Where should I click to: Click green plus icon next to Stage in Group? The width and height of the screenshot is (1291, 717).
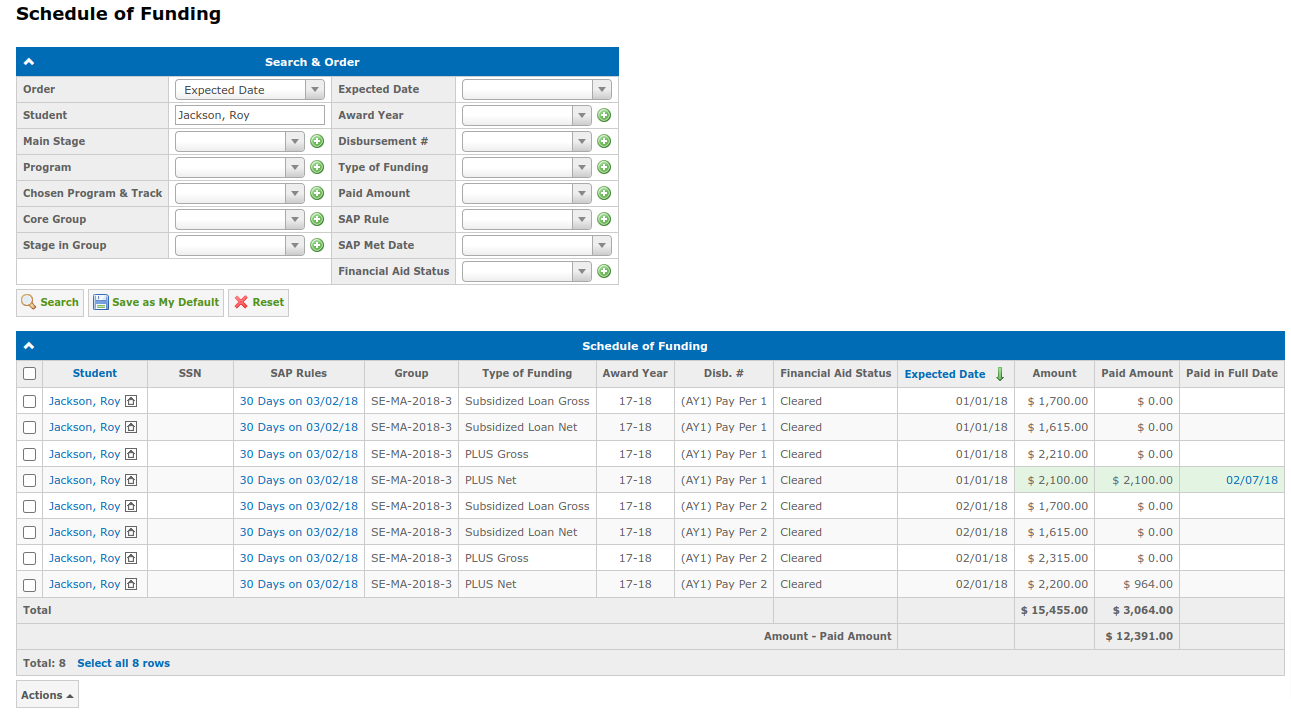tap(317, 245)
